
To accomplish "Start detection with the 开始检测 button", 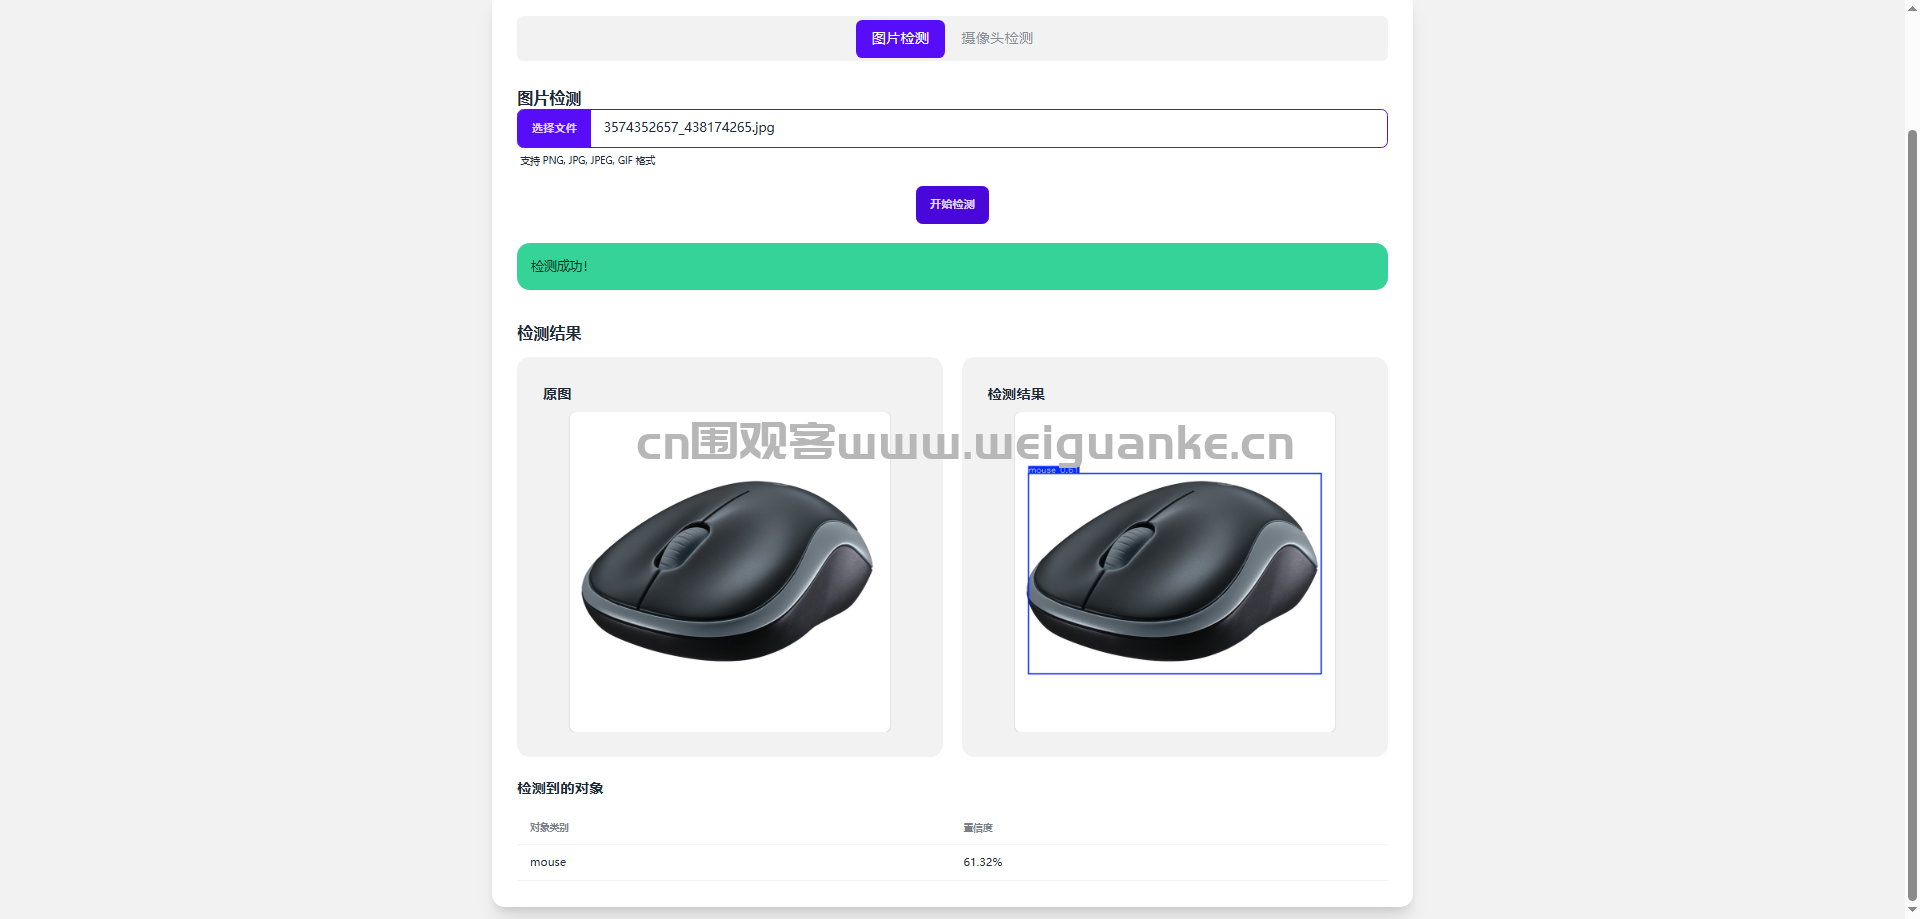I will [952, 205].
